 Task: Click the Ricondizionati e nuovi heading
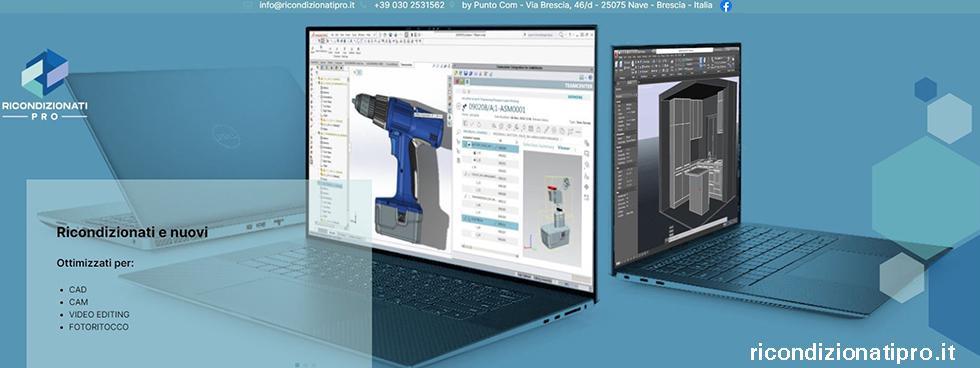[x=132, y=233]
